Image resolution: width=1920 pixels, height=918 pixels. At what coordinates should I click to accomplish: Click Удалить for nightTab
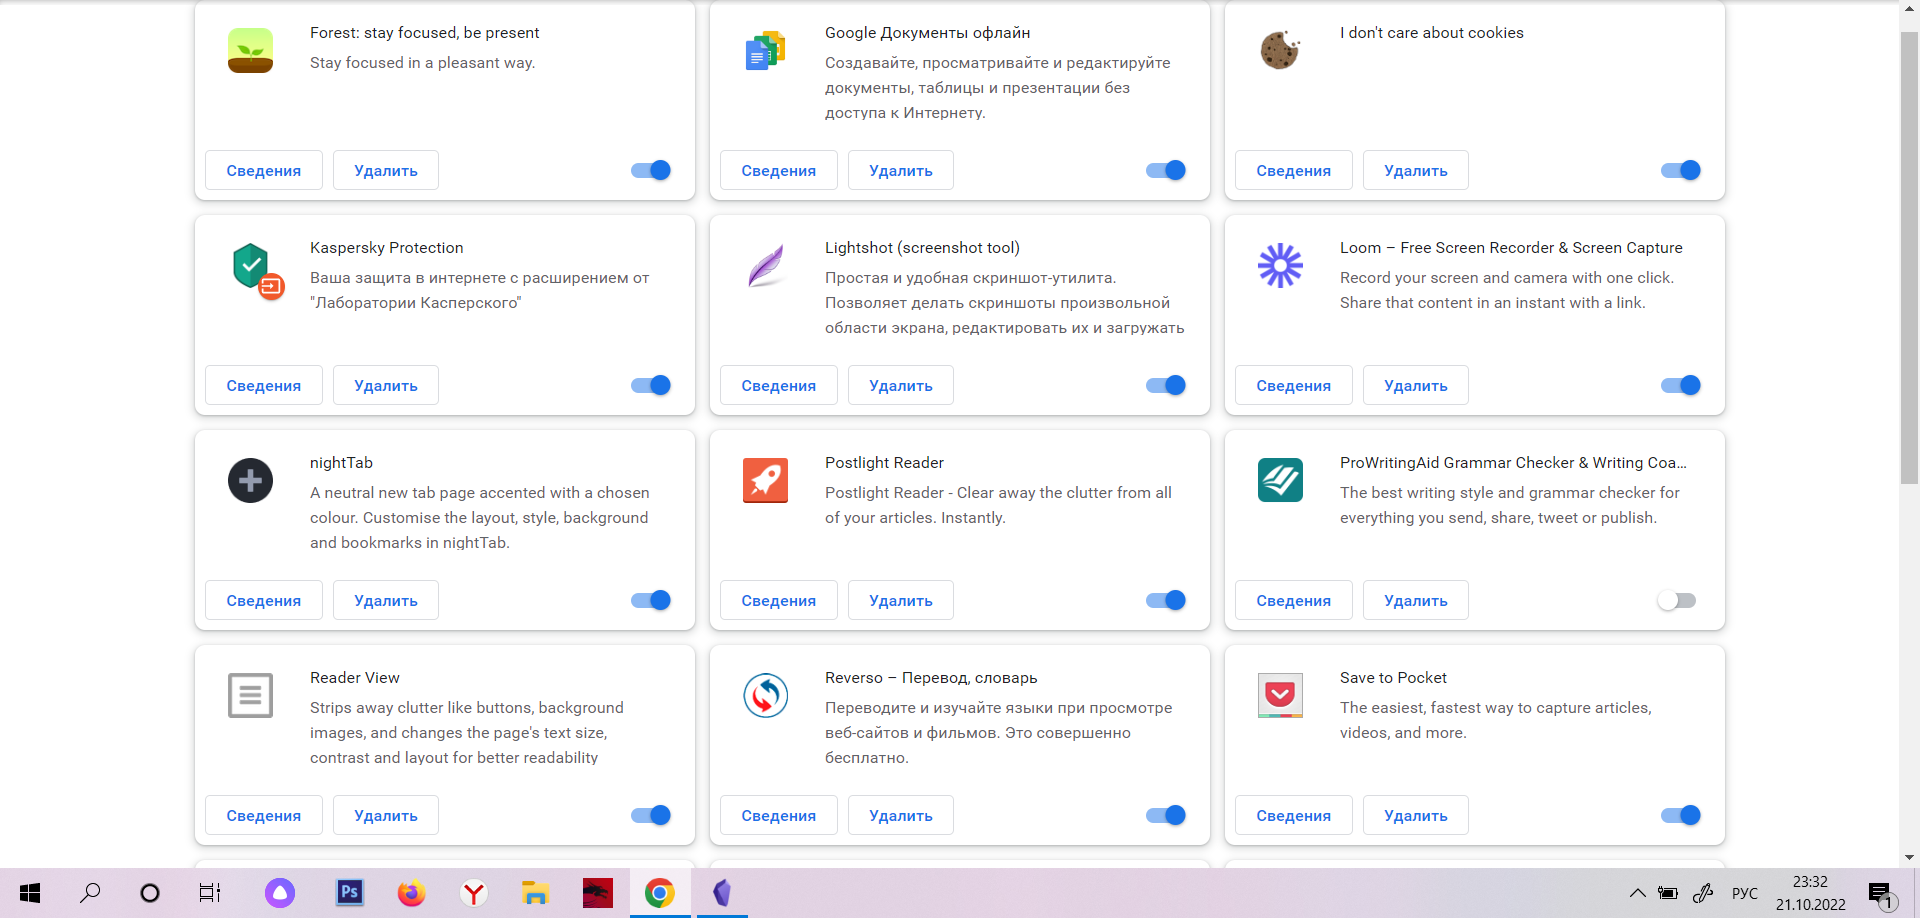pyautogui.click(x=386, y=600)
